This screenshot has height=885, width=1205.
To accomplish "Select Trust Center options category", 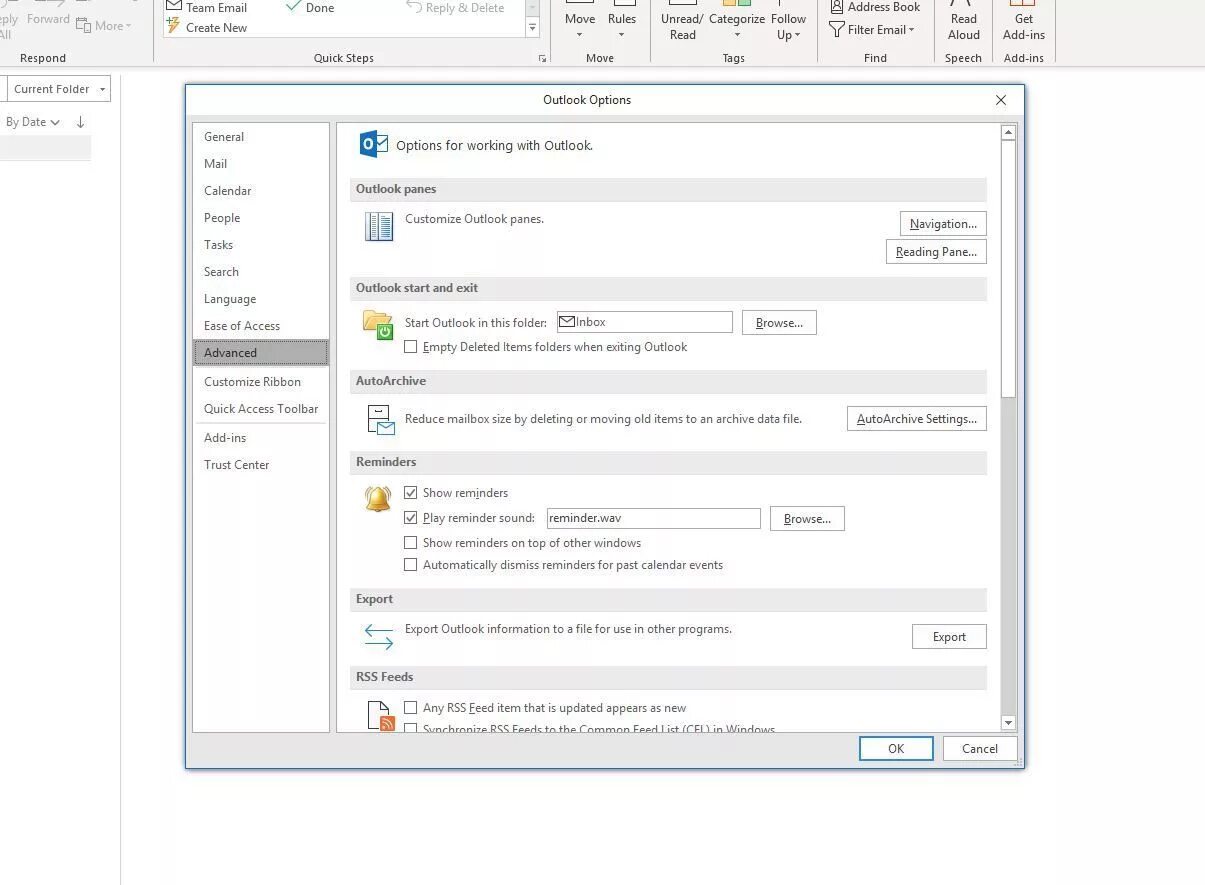I will pyautogui.click(x=260, y=465).
